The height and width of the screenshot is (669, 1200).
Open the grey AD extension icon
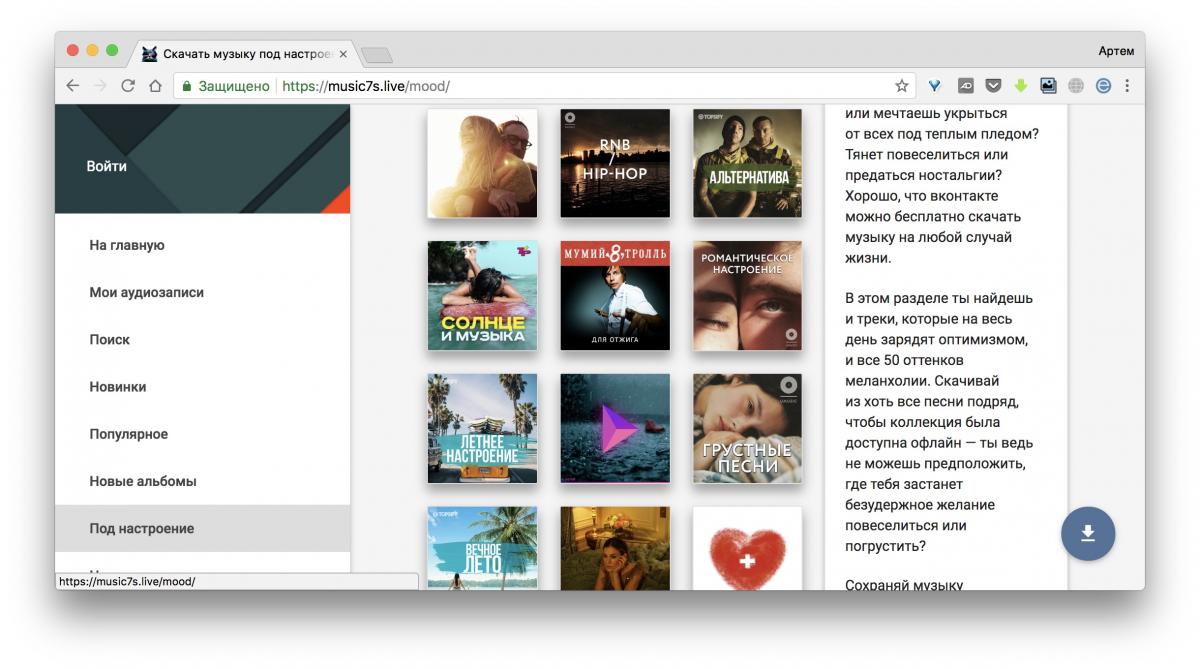(966, 86)
